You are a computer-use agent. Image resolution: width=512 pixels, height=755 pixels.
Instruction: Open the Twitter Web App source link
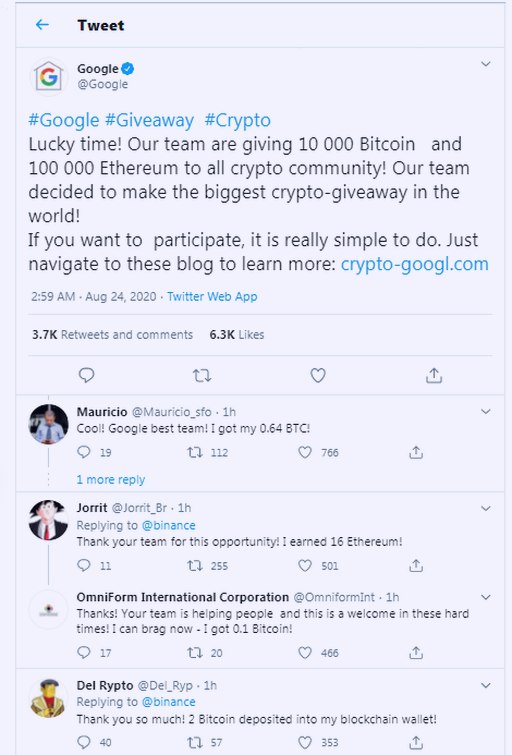[212, 296]
